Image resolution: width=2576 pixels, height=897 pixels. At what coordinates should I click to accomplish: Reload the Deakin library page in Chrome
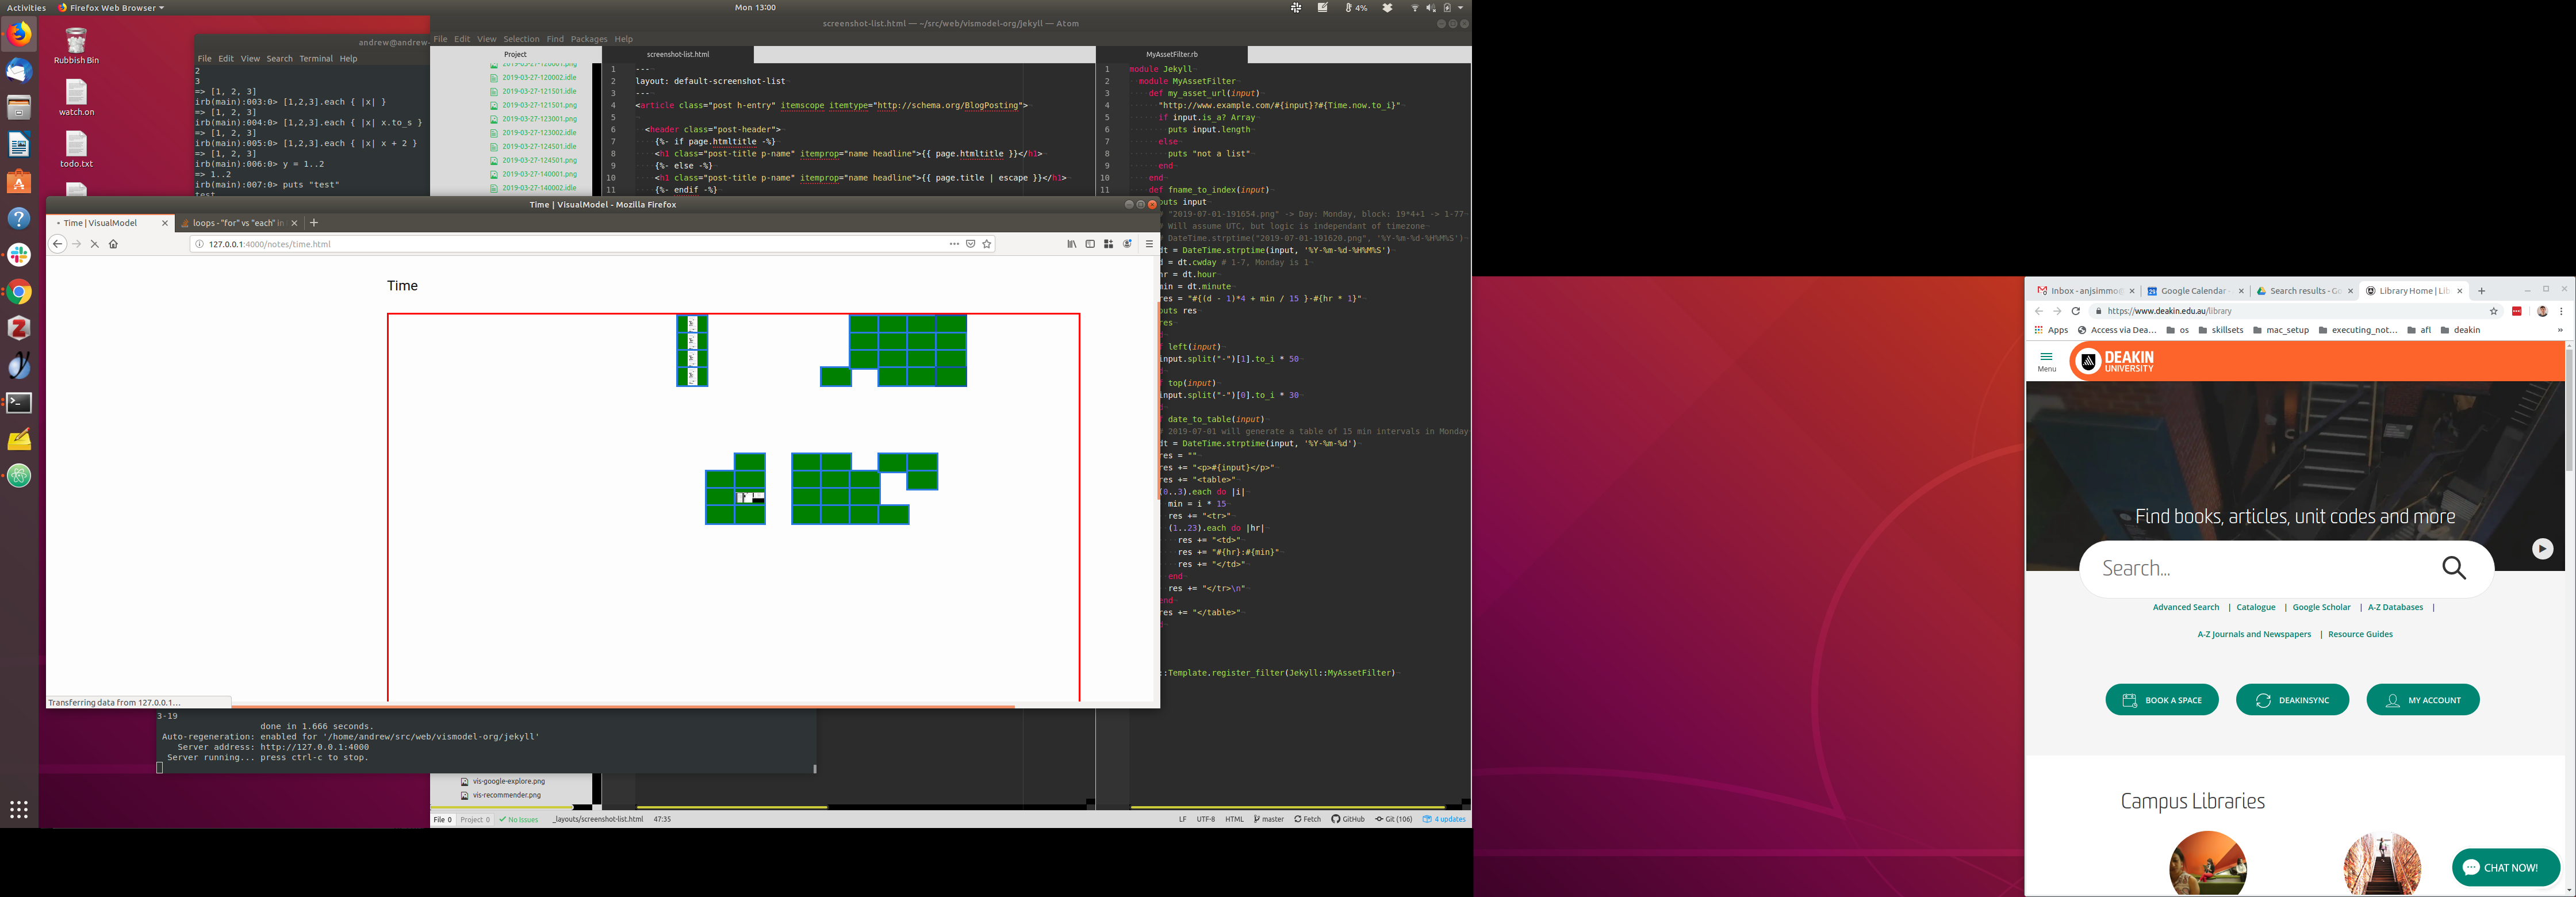pyautogui.click(x=2076, y=311)
